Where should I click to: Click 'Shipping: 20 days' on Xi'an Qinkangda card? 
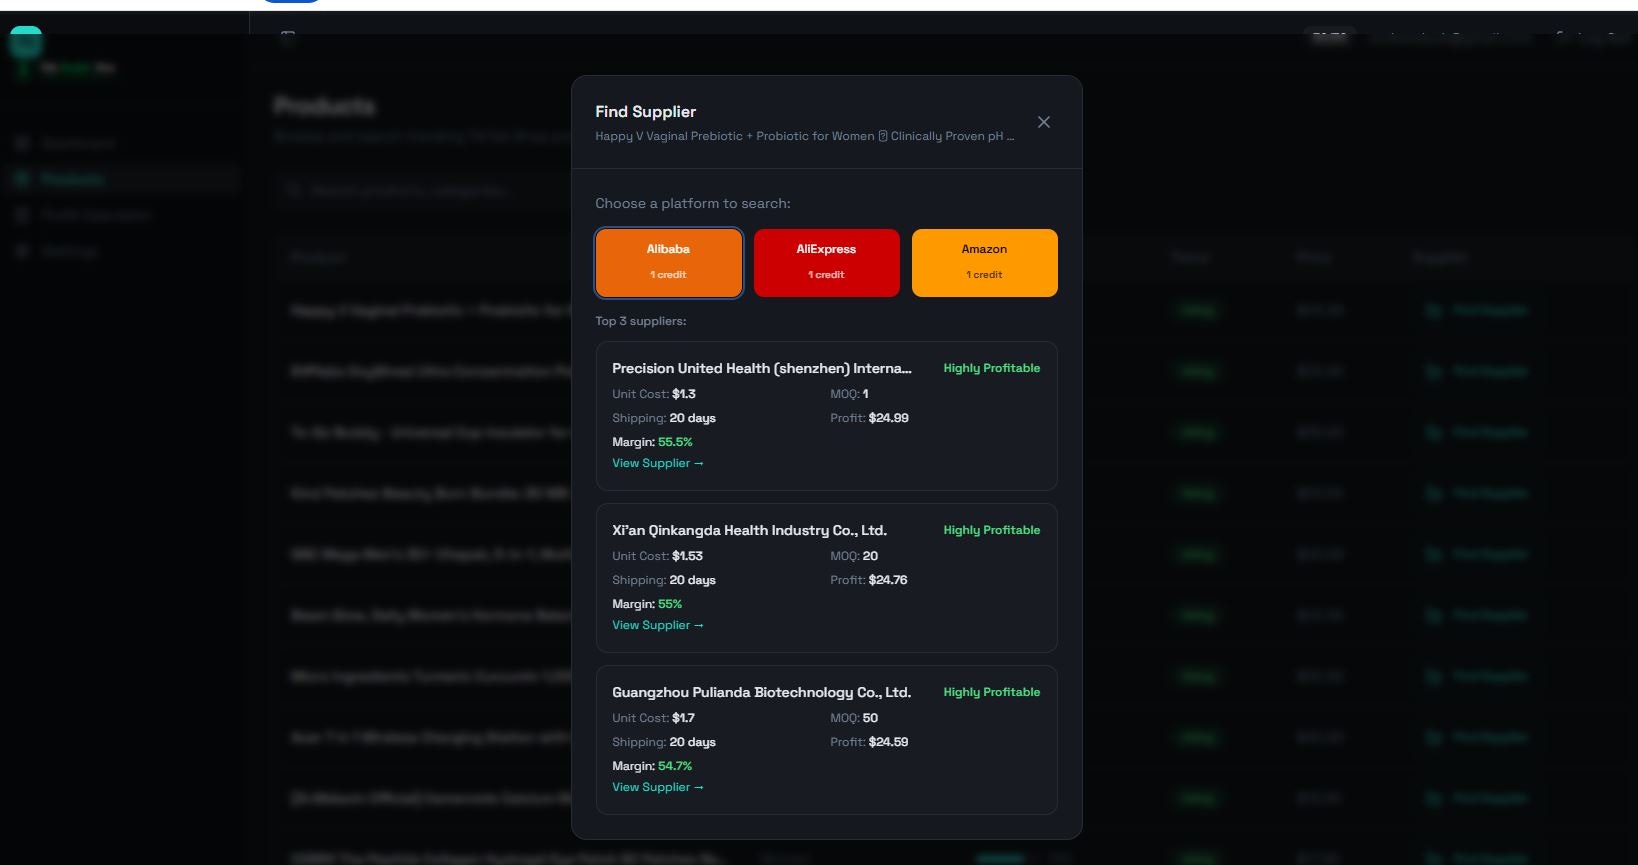click(x=664, y=580)
